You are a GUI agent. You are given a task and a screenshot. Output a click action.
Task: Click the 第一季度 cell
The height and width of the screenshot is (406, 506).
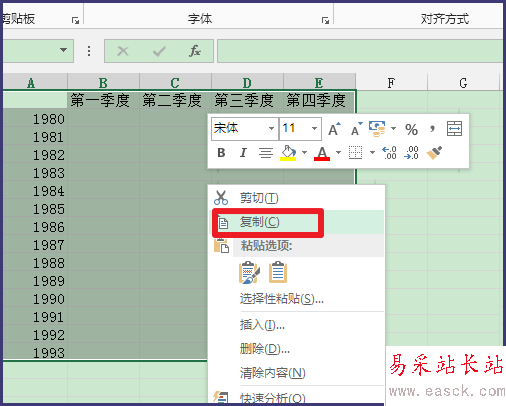tap(103, 100)
